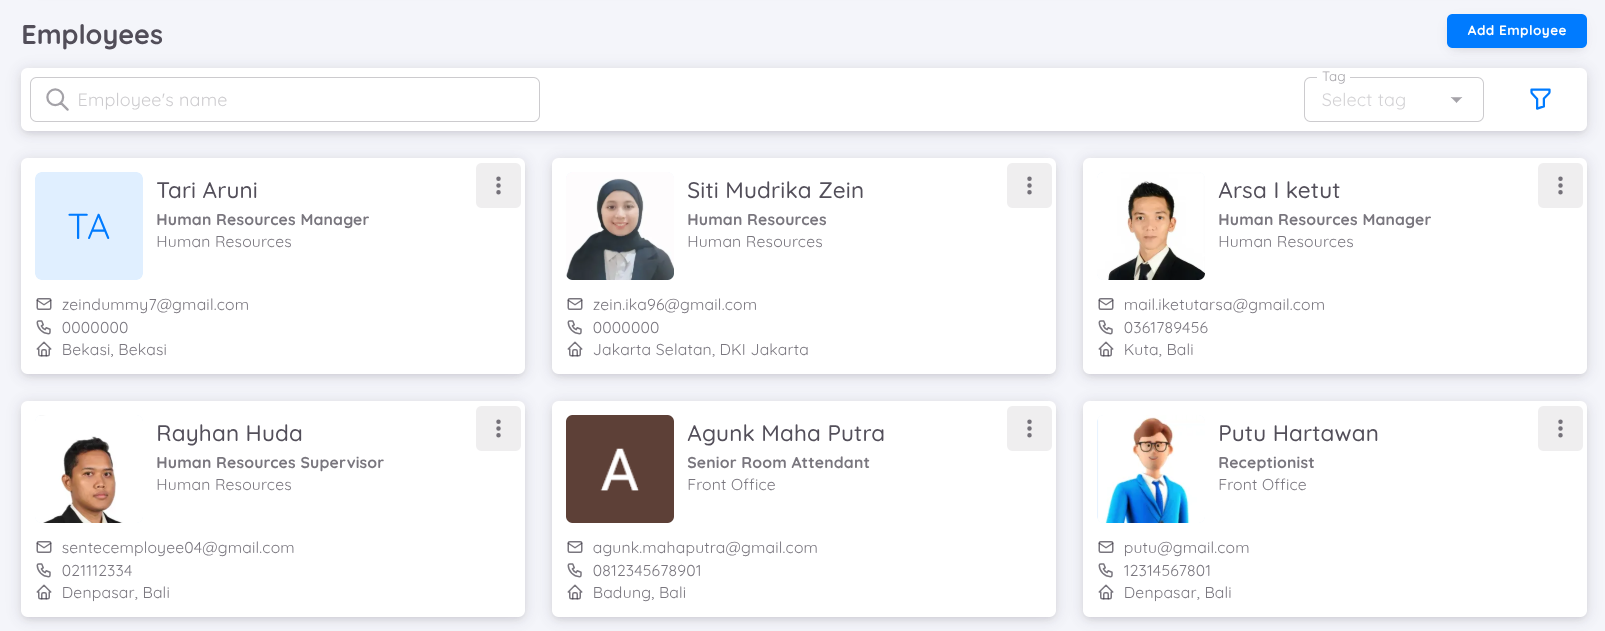Focus the Employee's name search field
Viewport: 1605px width, 631px height.
pos(300,100)
